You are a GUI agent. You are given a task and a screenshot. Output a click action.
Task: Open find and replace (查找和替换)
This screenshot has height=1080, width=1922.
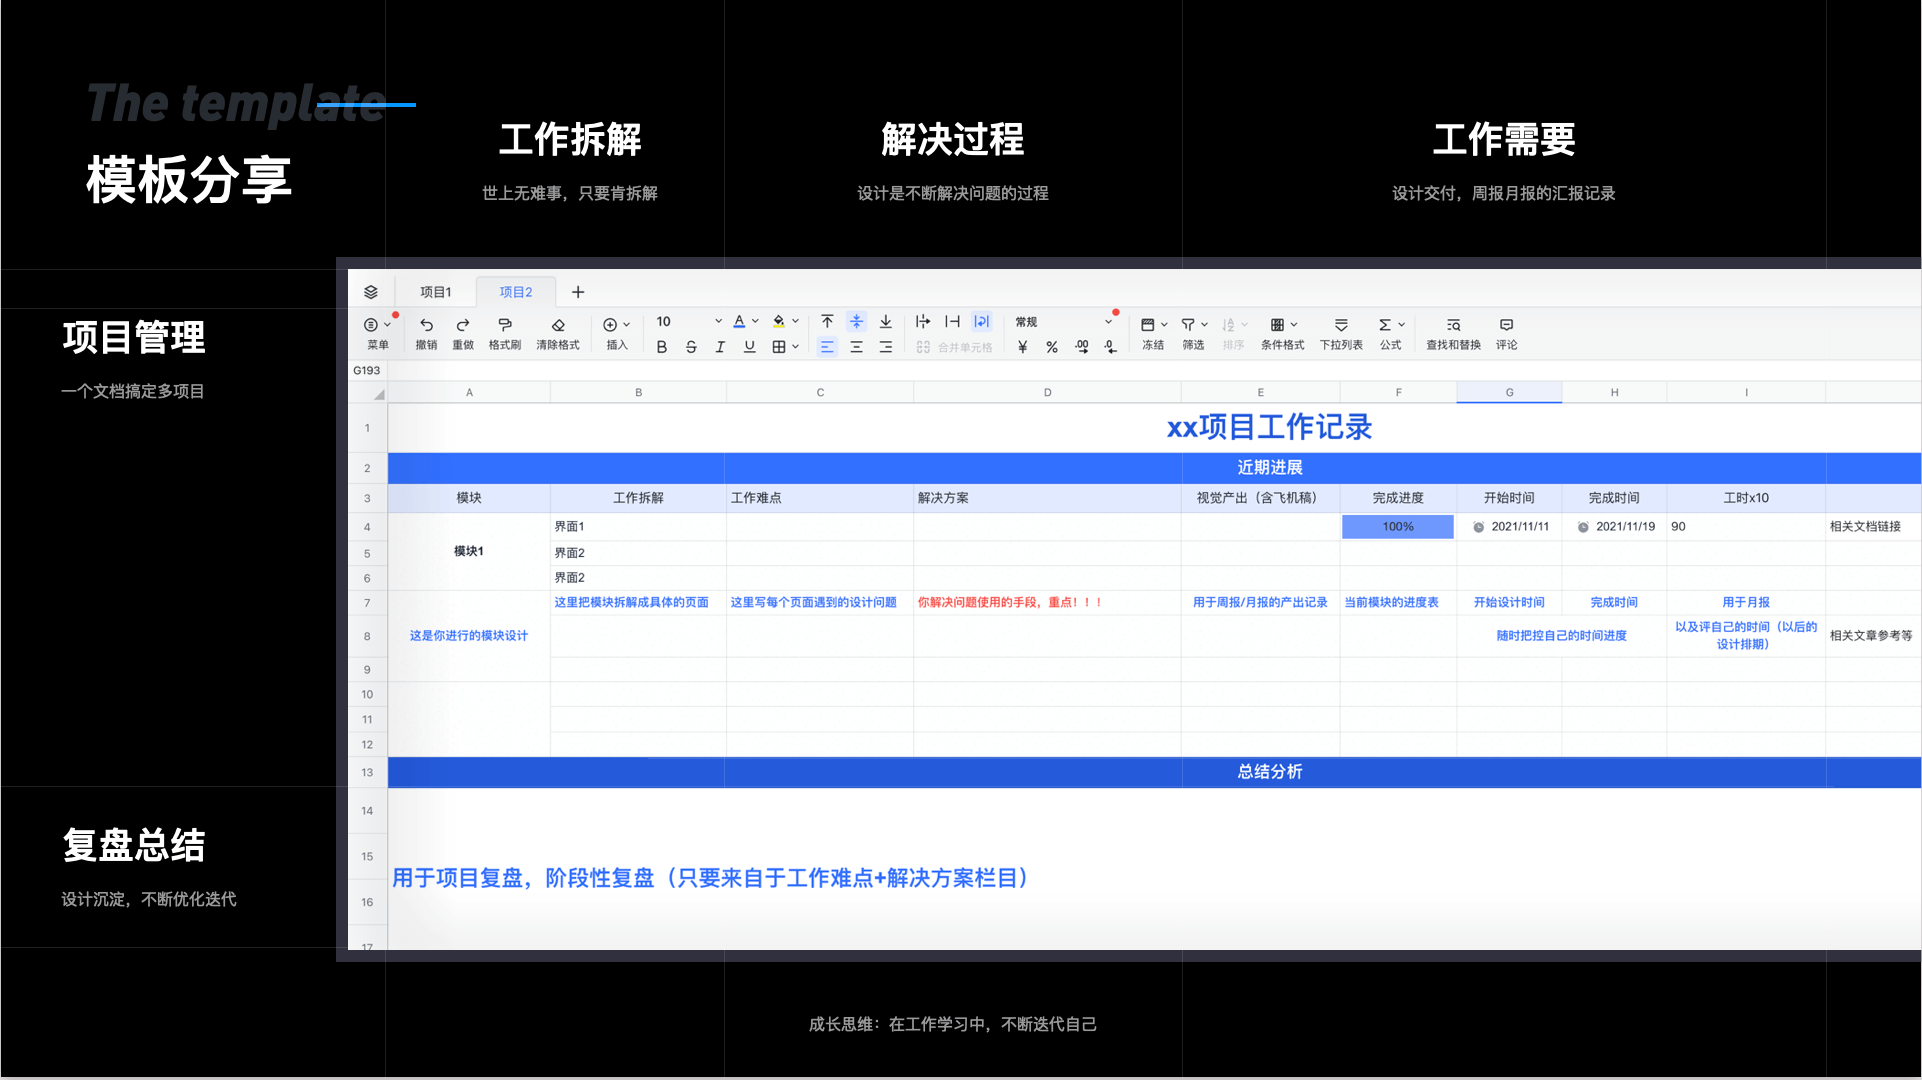(x=1453, y=325)
